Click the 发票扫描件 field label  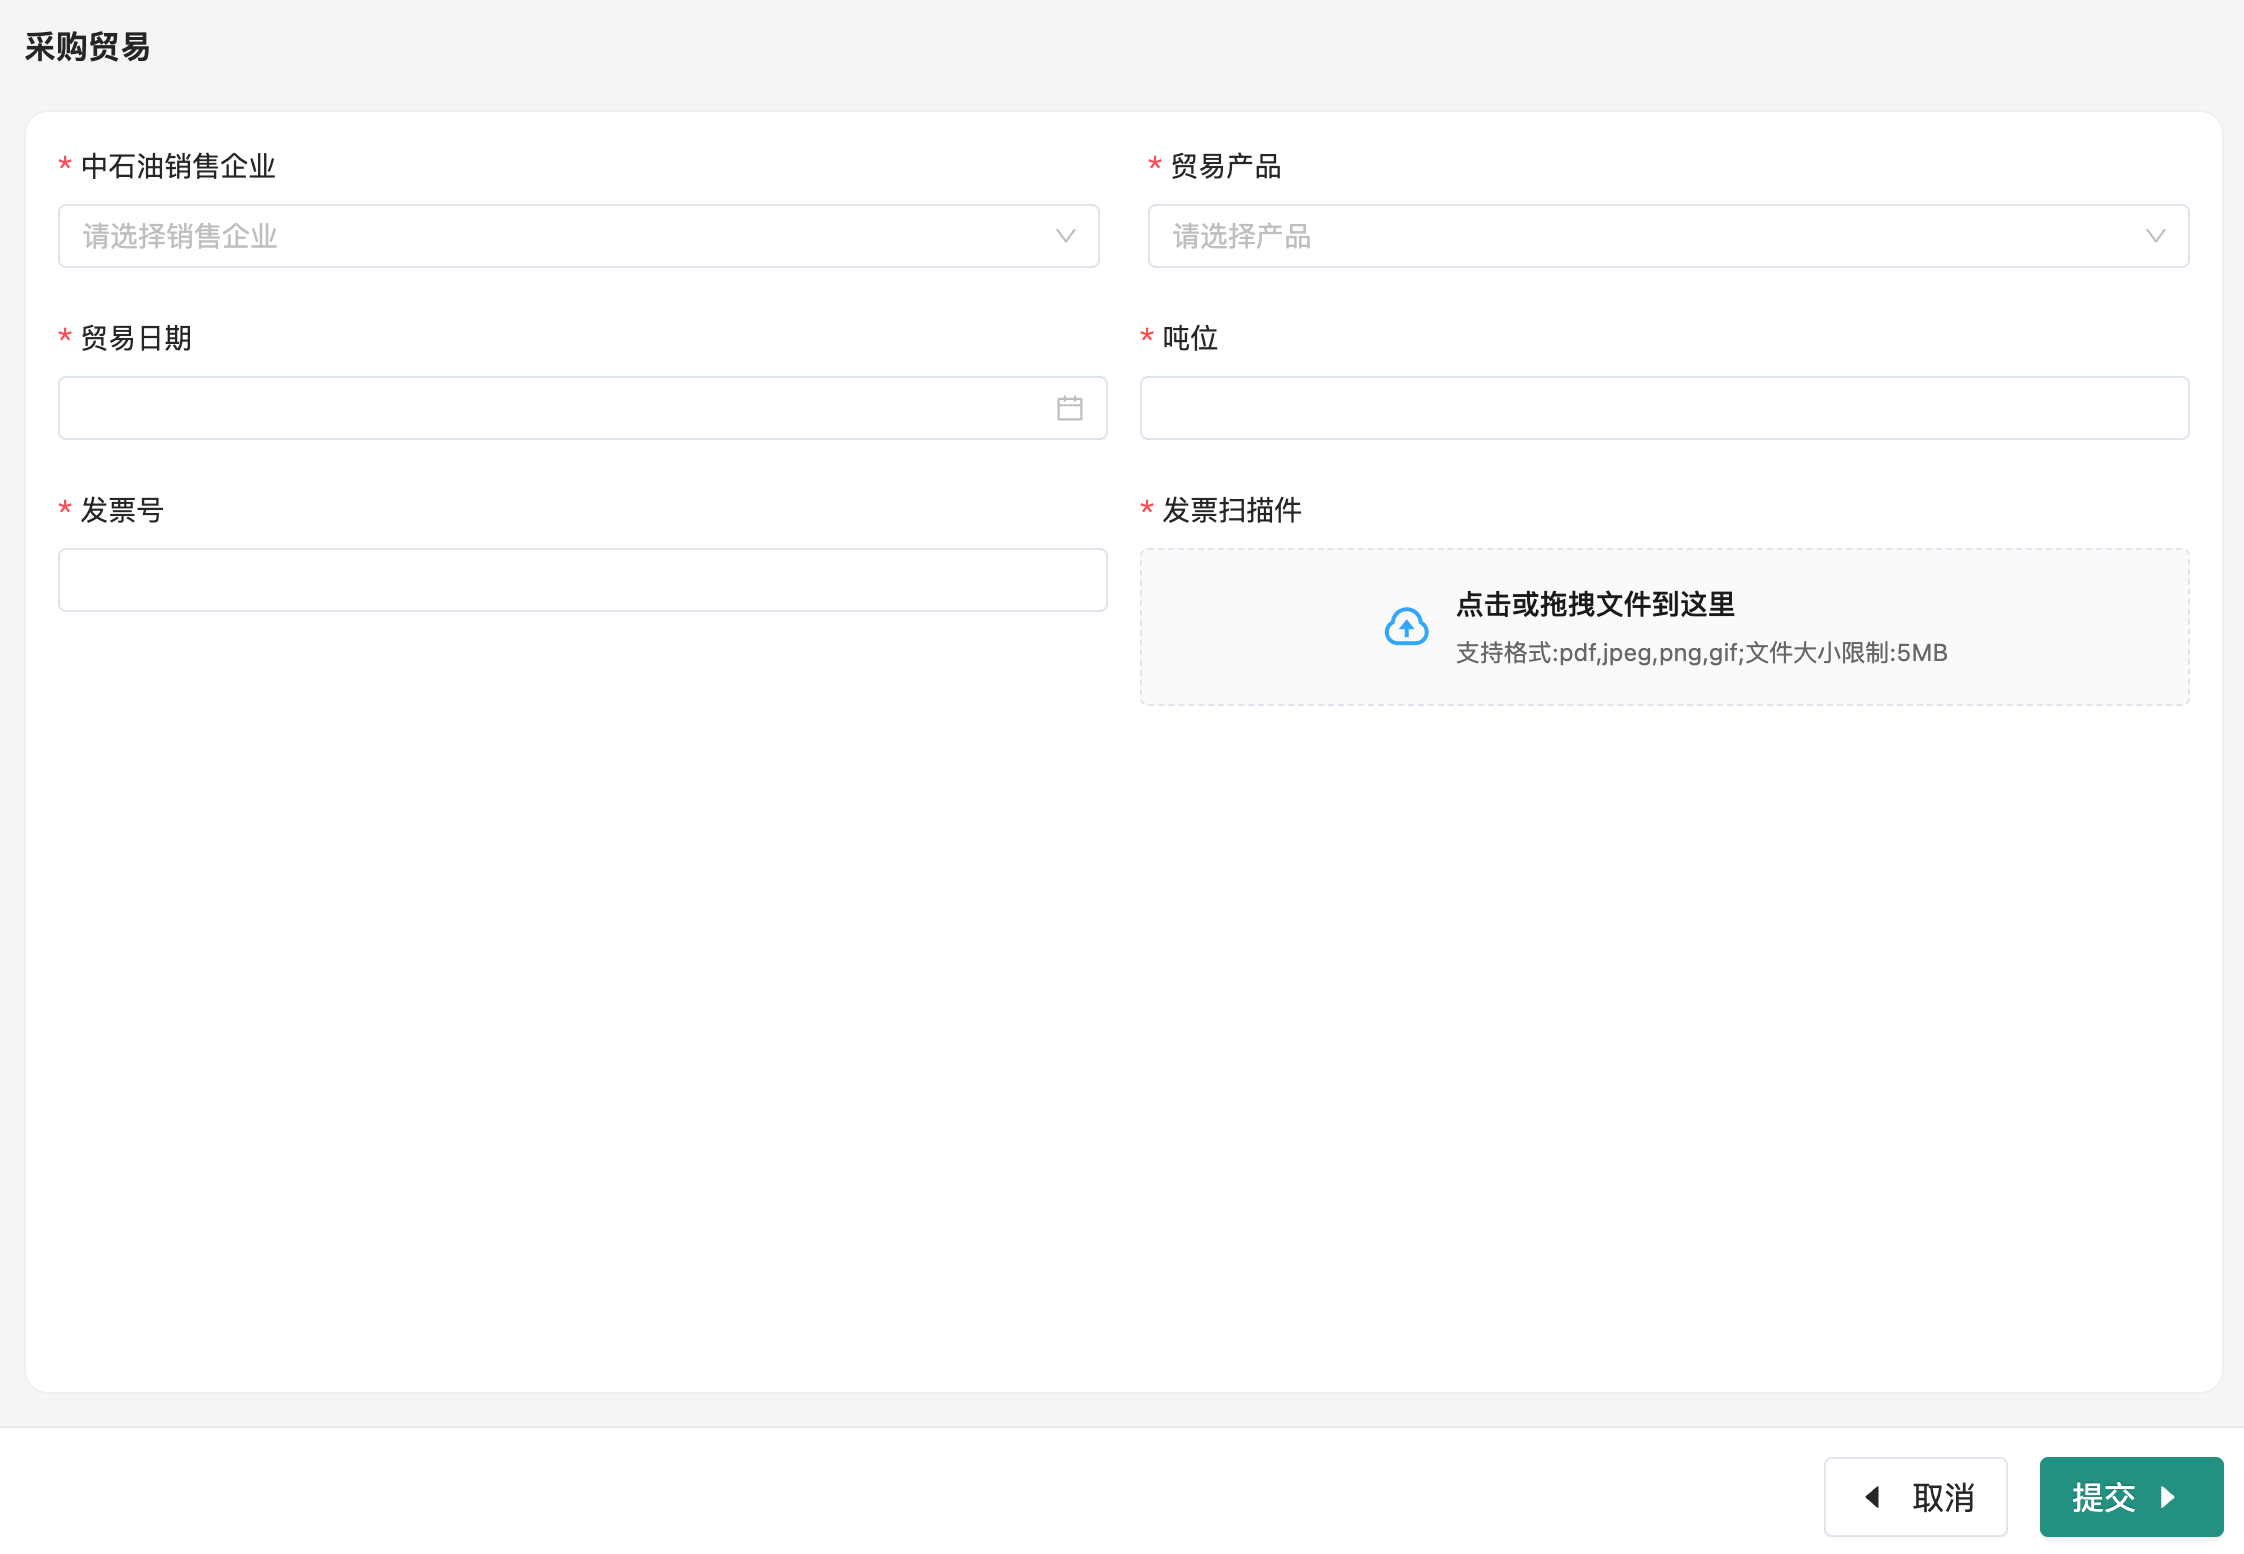1231,510
